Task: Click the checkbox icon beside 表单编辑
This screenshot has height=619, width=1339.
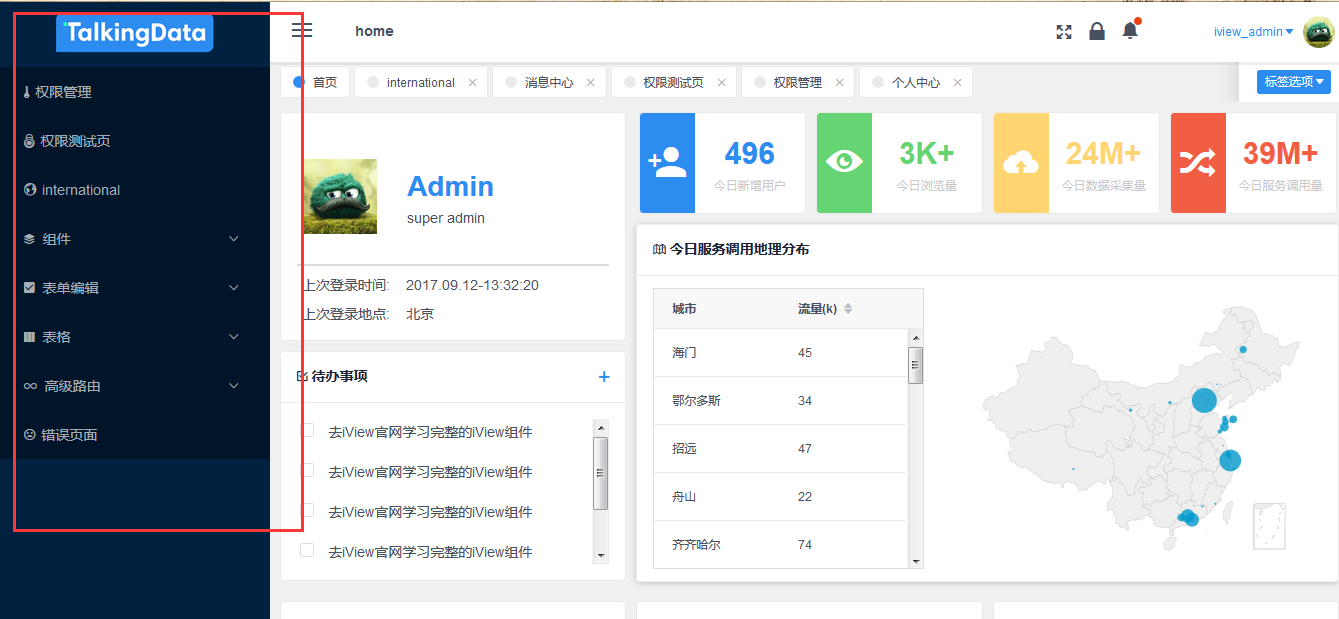Action: 30,288
